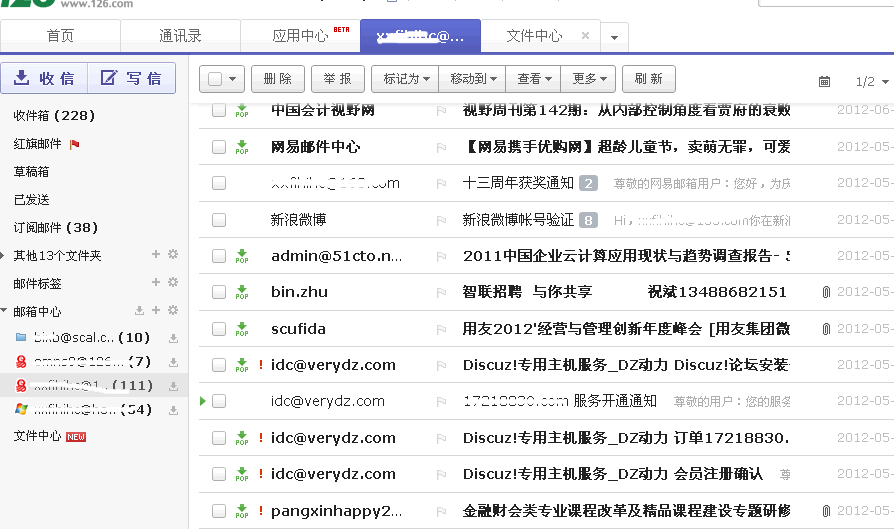Viewport: 894px width, 529px height.
Task: Open the 更多 dropdown
Action: (x=588, y=79)
